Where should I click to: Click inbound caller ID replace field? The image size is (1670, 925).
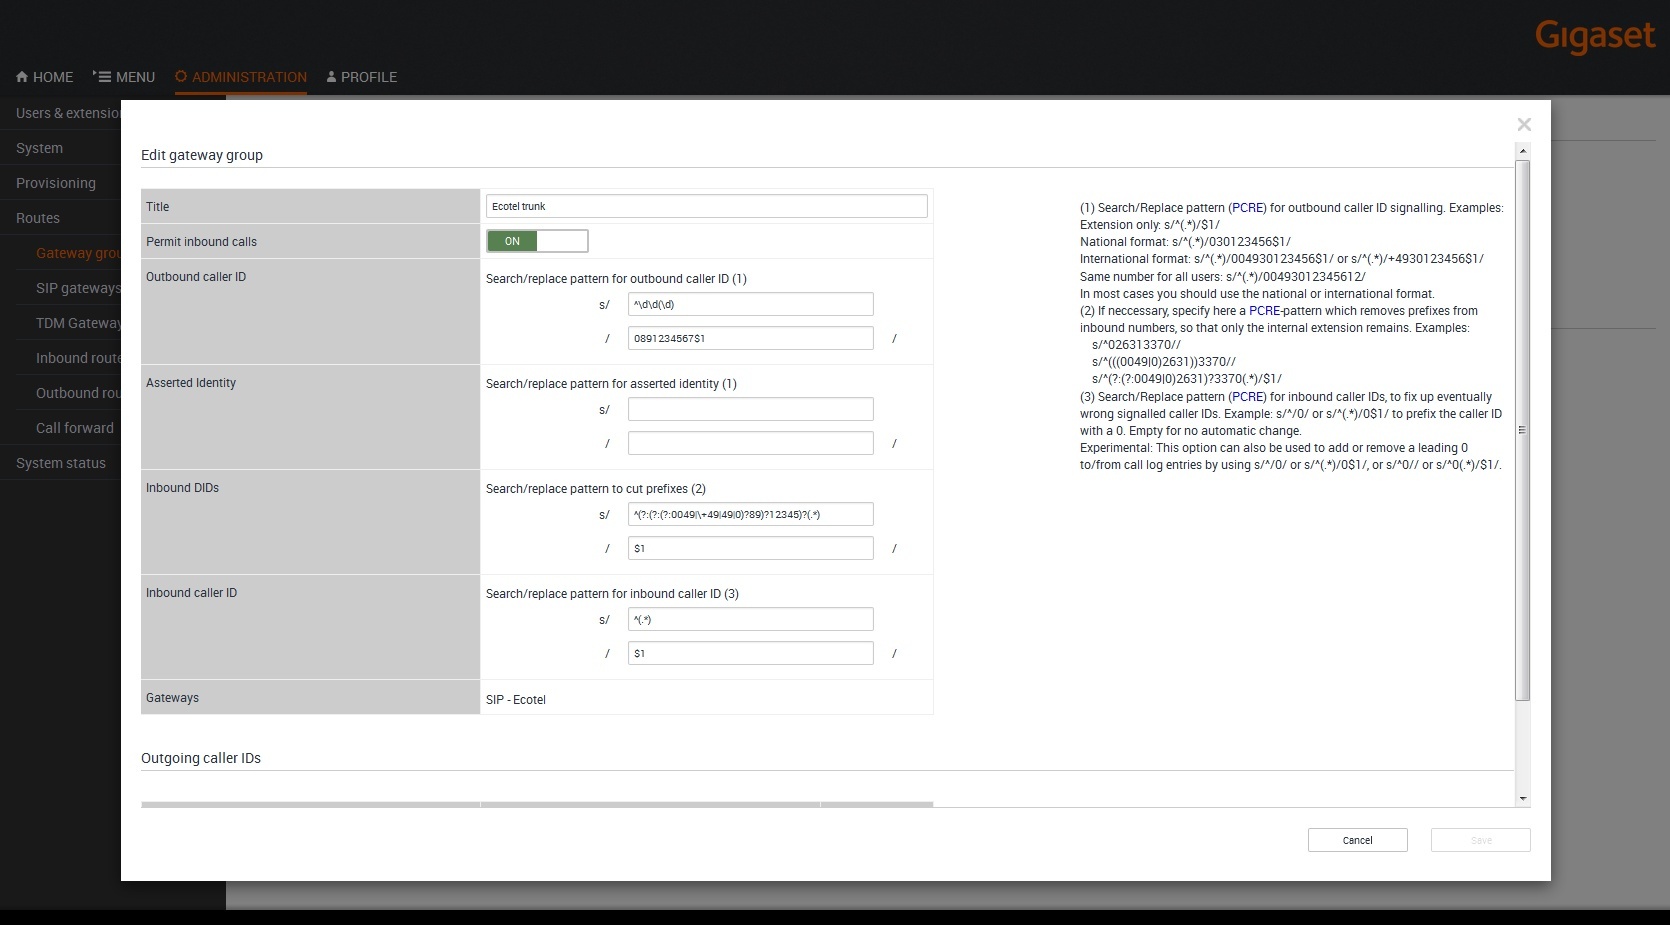tap(751, 653)
